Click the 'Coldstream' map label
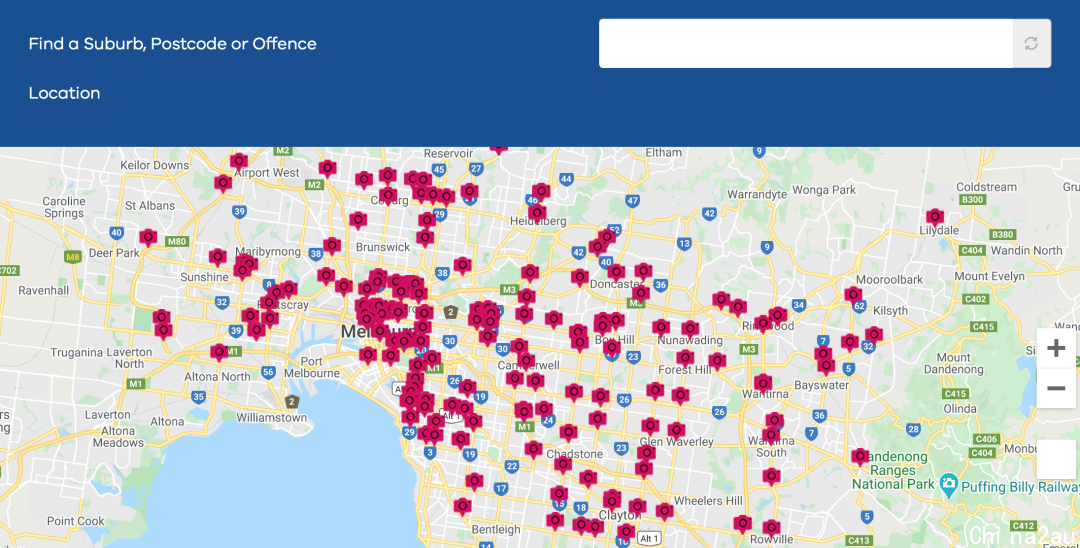The height and width of the screenshot is (548, 1080). pos(986,187)
